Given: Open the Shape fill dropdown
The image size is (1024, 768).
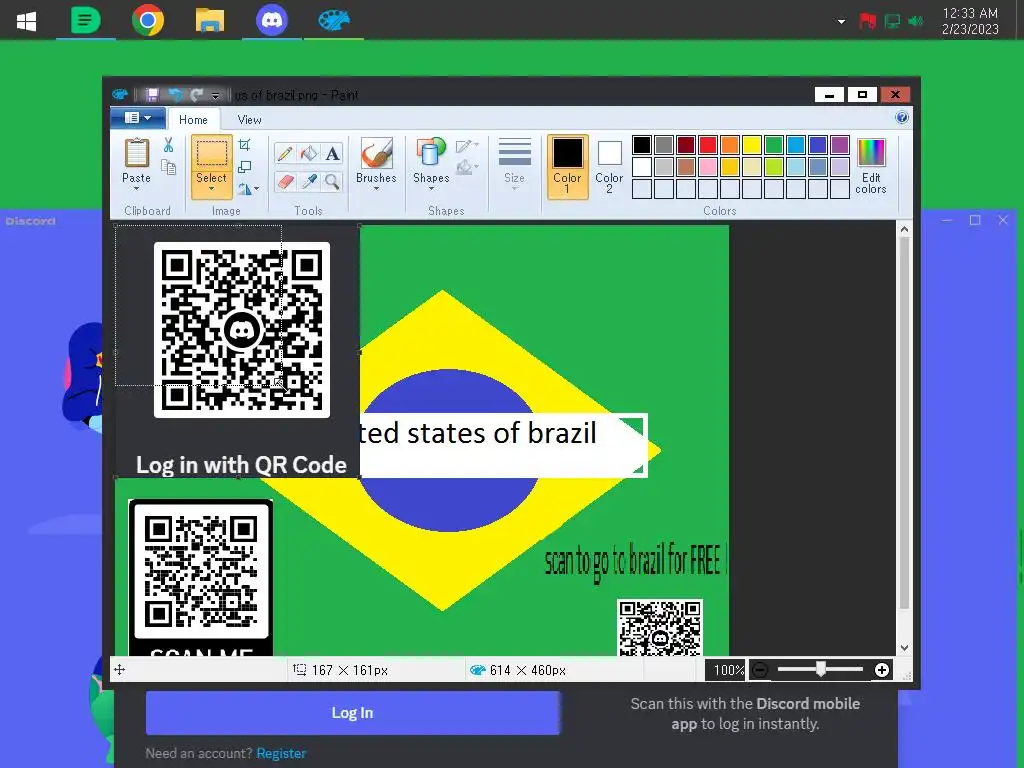Looking at the screenshot, I should 467,168.
